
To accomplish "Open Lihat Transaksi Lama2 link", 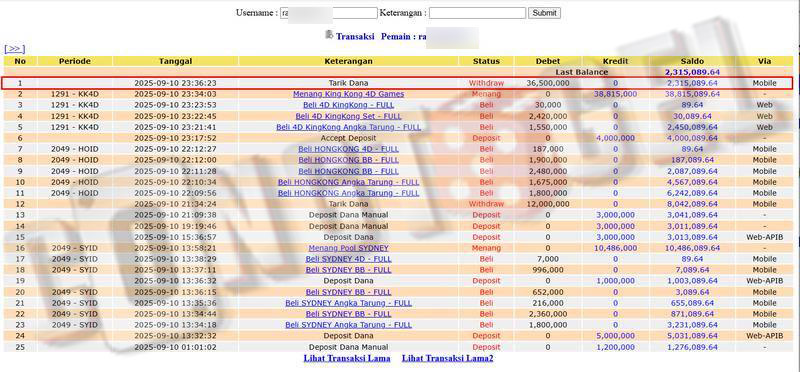I will (x=447, y=358).
